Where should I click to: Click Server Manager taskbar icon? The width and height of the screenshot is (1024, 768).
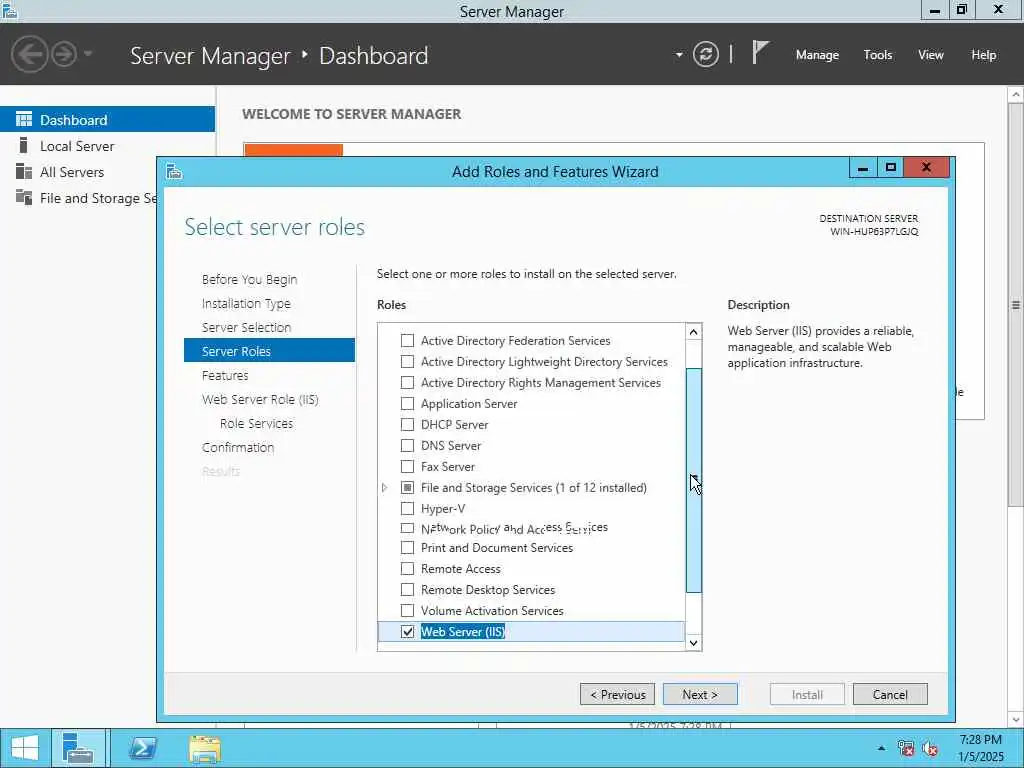(x=78, y=748)
